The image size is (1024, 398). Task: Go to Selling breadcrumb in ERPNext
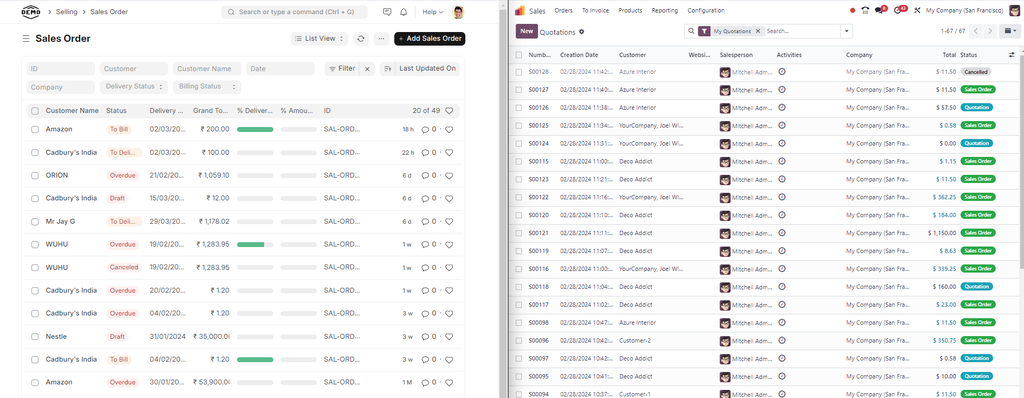66,12
